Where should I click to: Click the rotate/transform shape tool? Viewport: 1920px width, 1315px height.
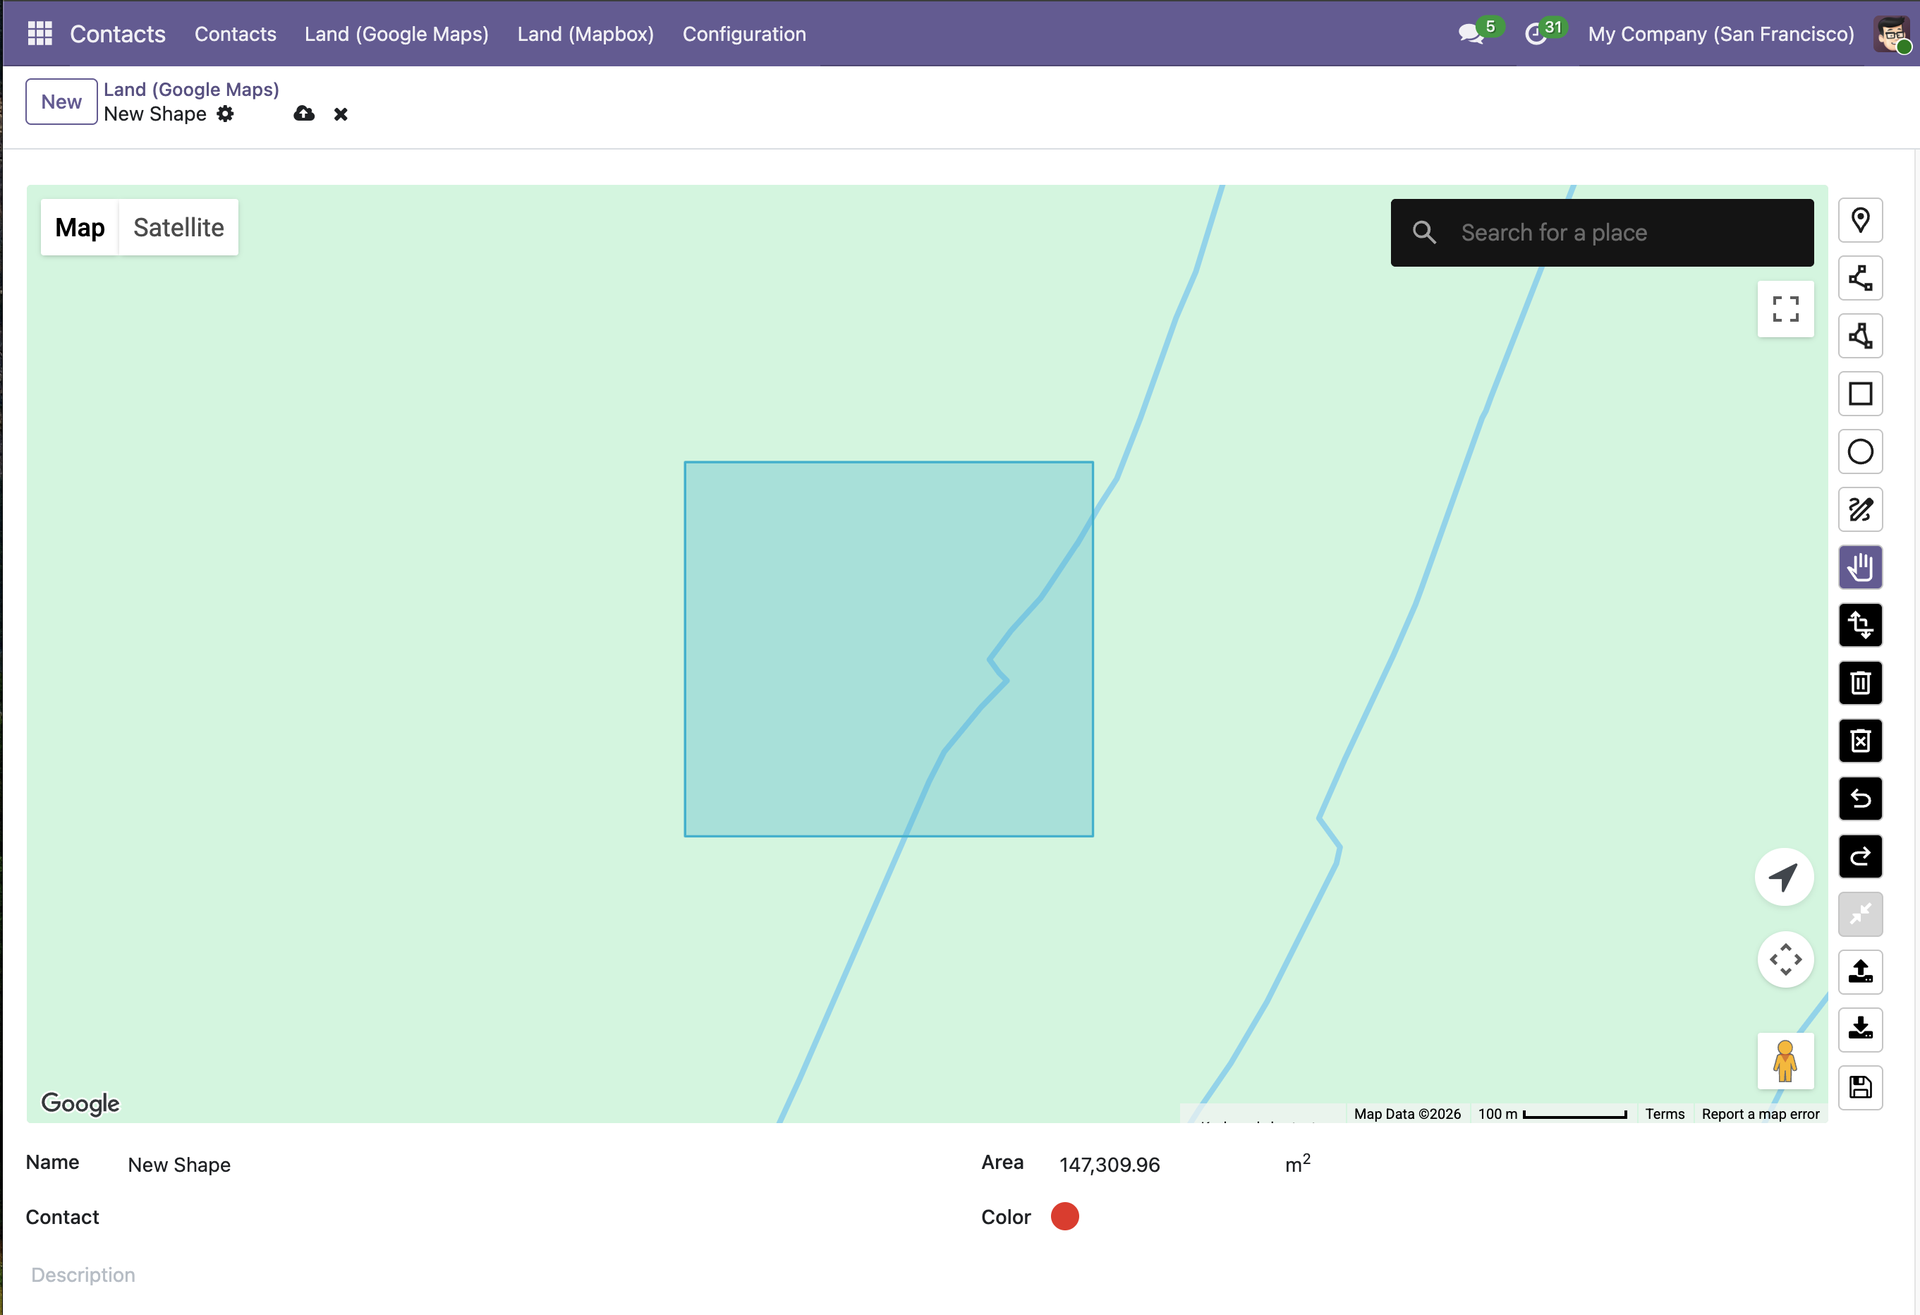click(x=1860, y=625)
